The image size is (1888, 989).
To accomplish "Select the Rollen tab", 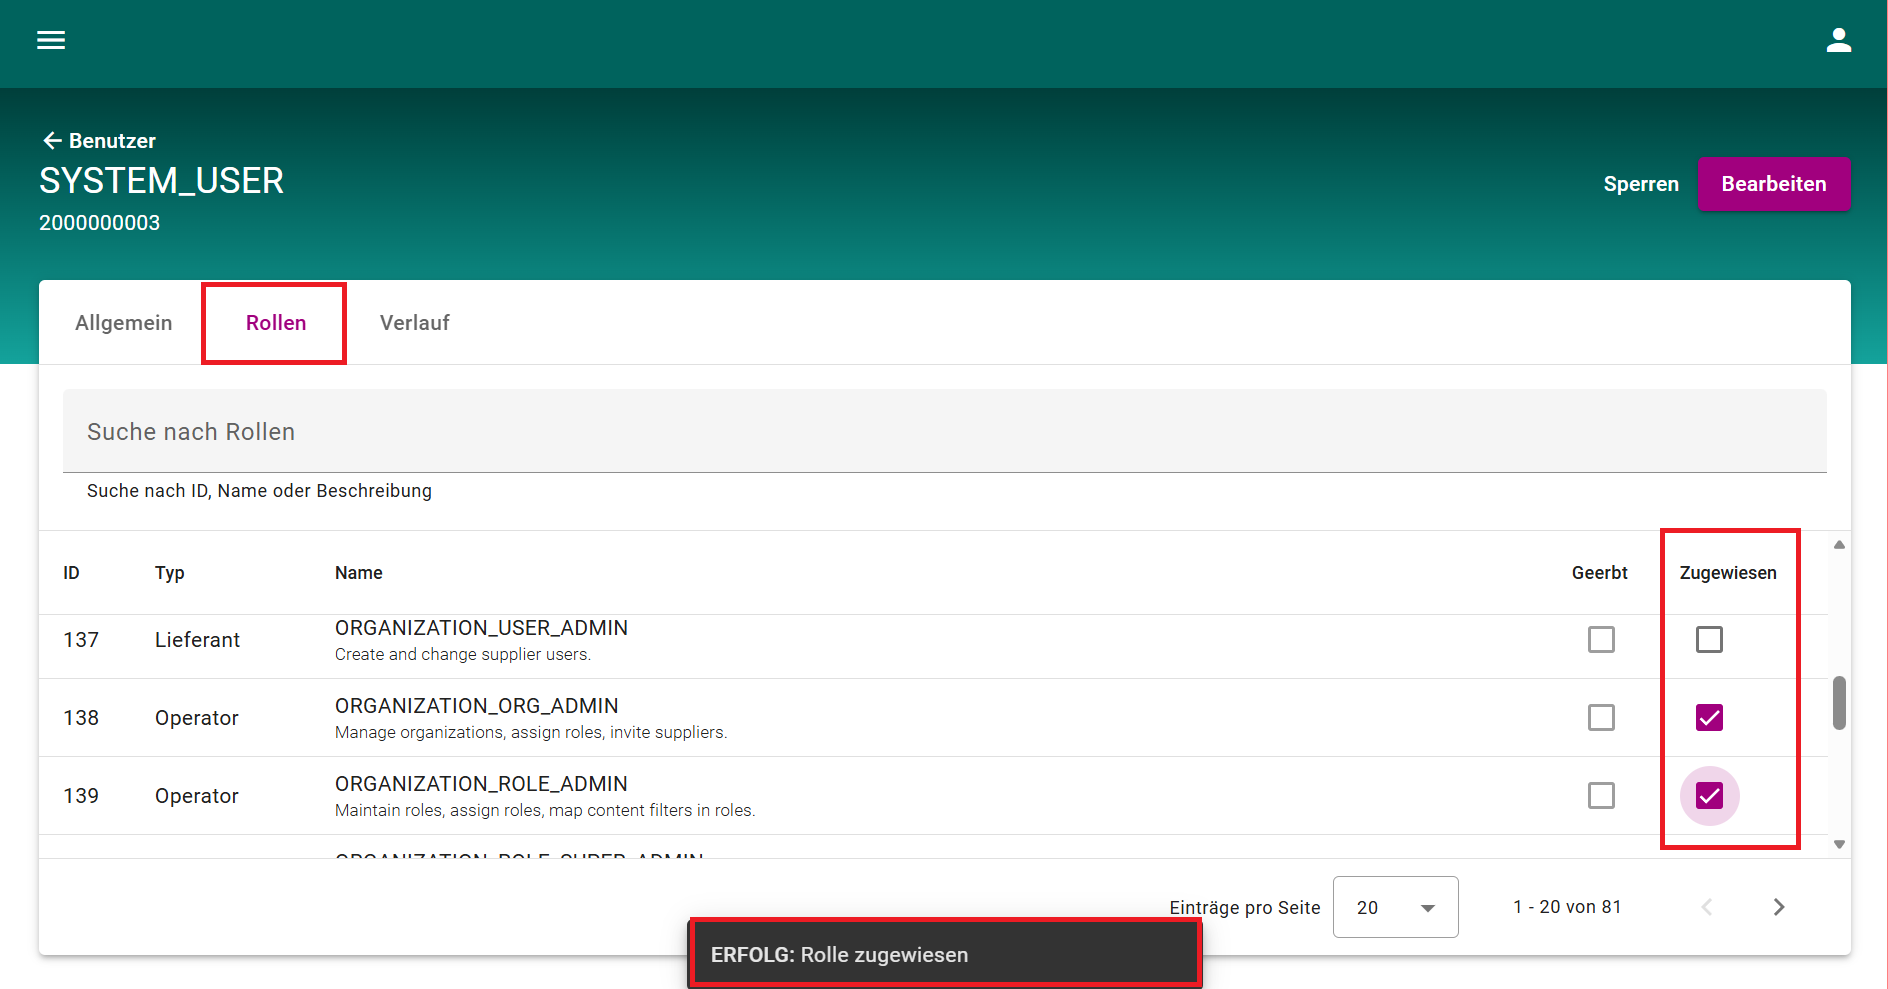I will [276, 323].
